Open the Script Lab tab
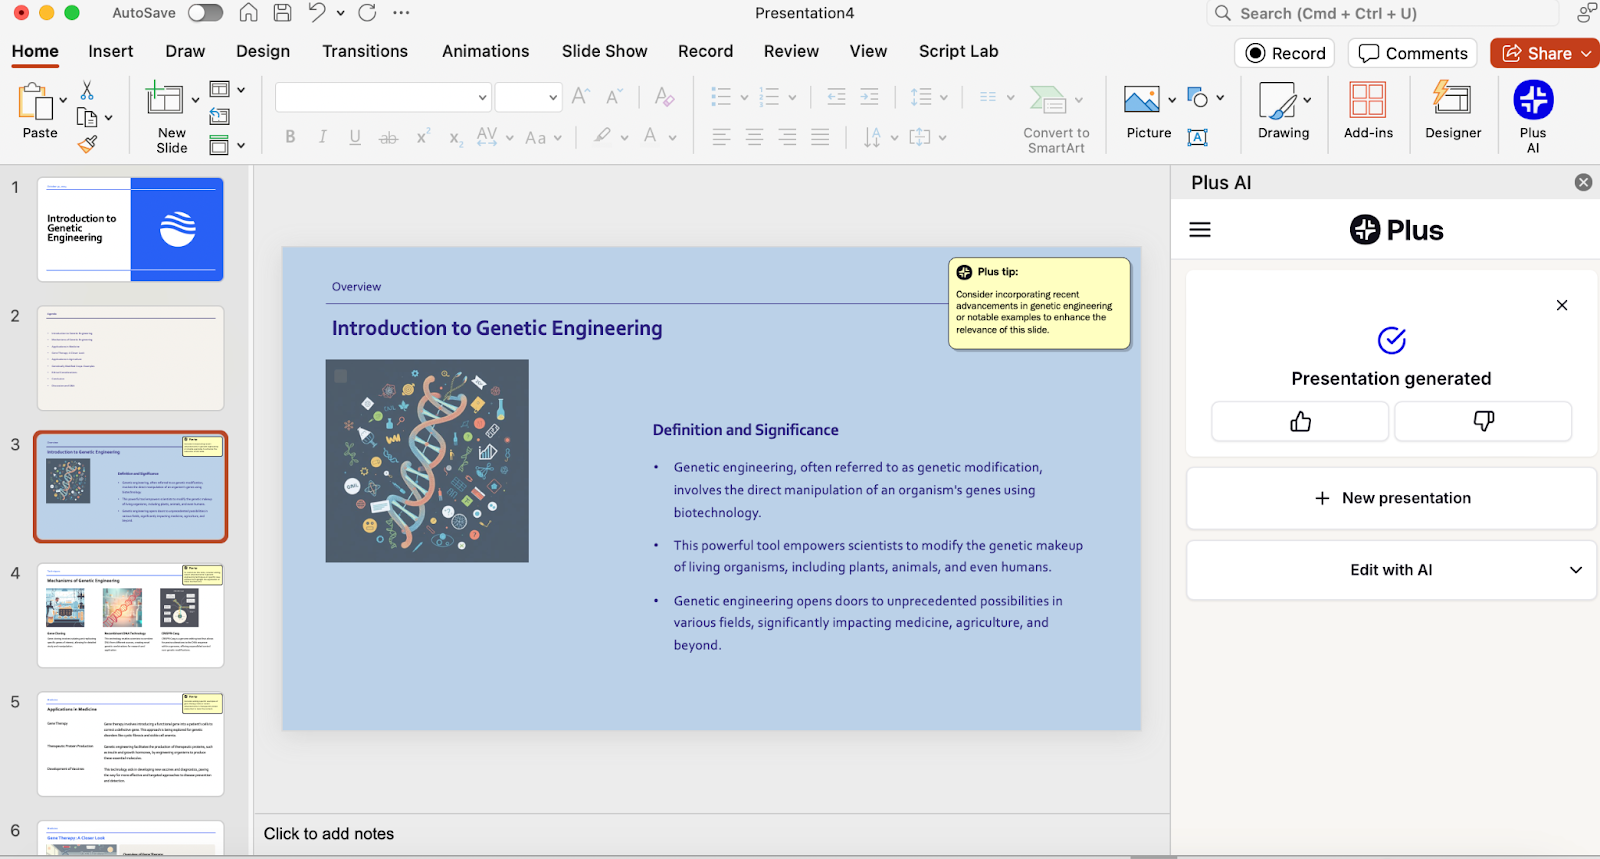Screen dimensions: 1600x859 (x=958, y=51)
